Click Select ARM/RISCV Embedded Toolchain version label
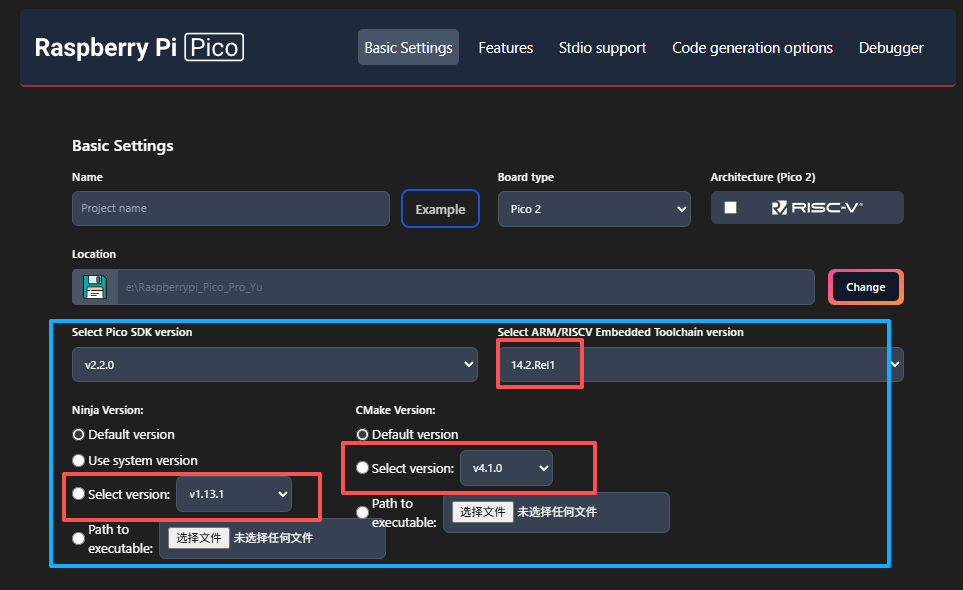The width and height of the screenshot is (963, 590). (x=620, y=332)
